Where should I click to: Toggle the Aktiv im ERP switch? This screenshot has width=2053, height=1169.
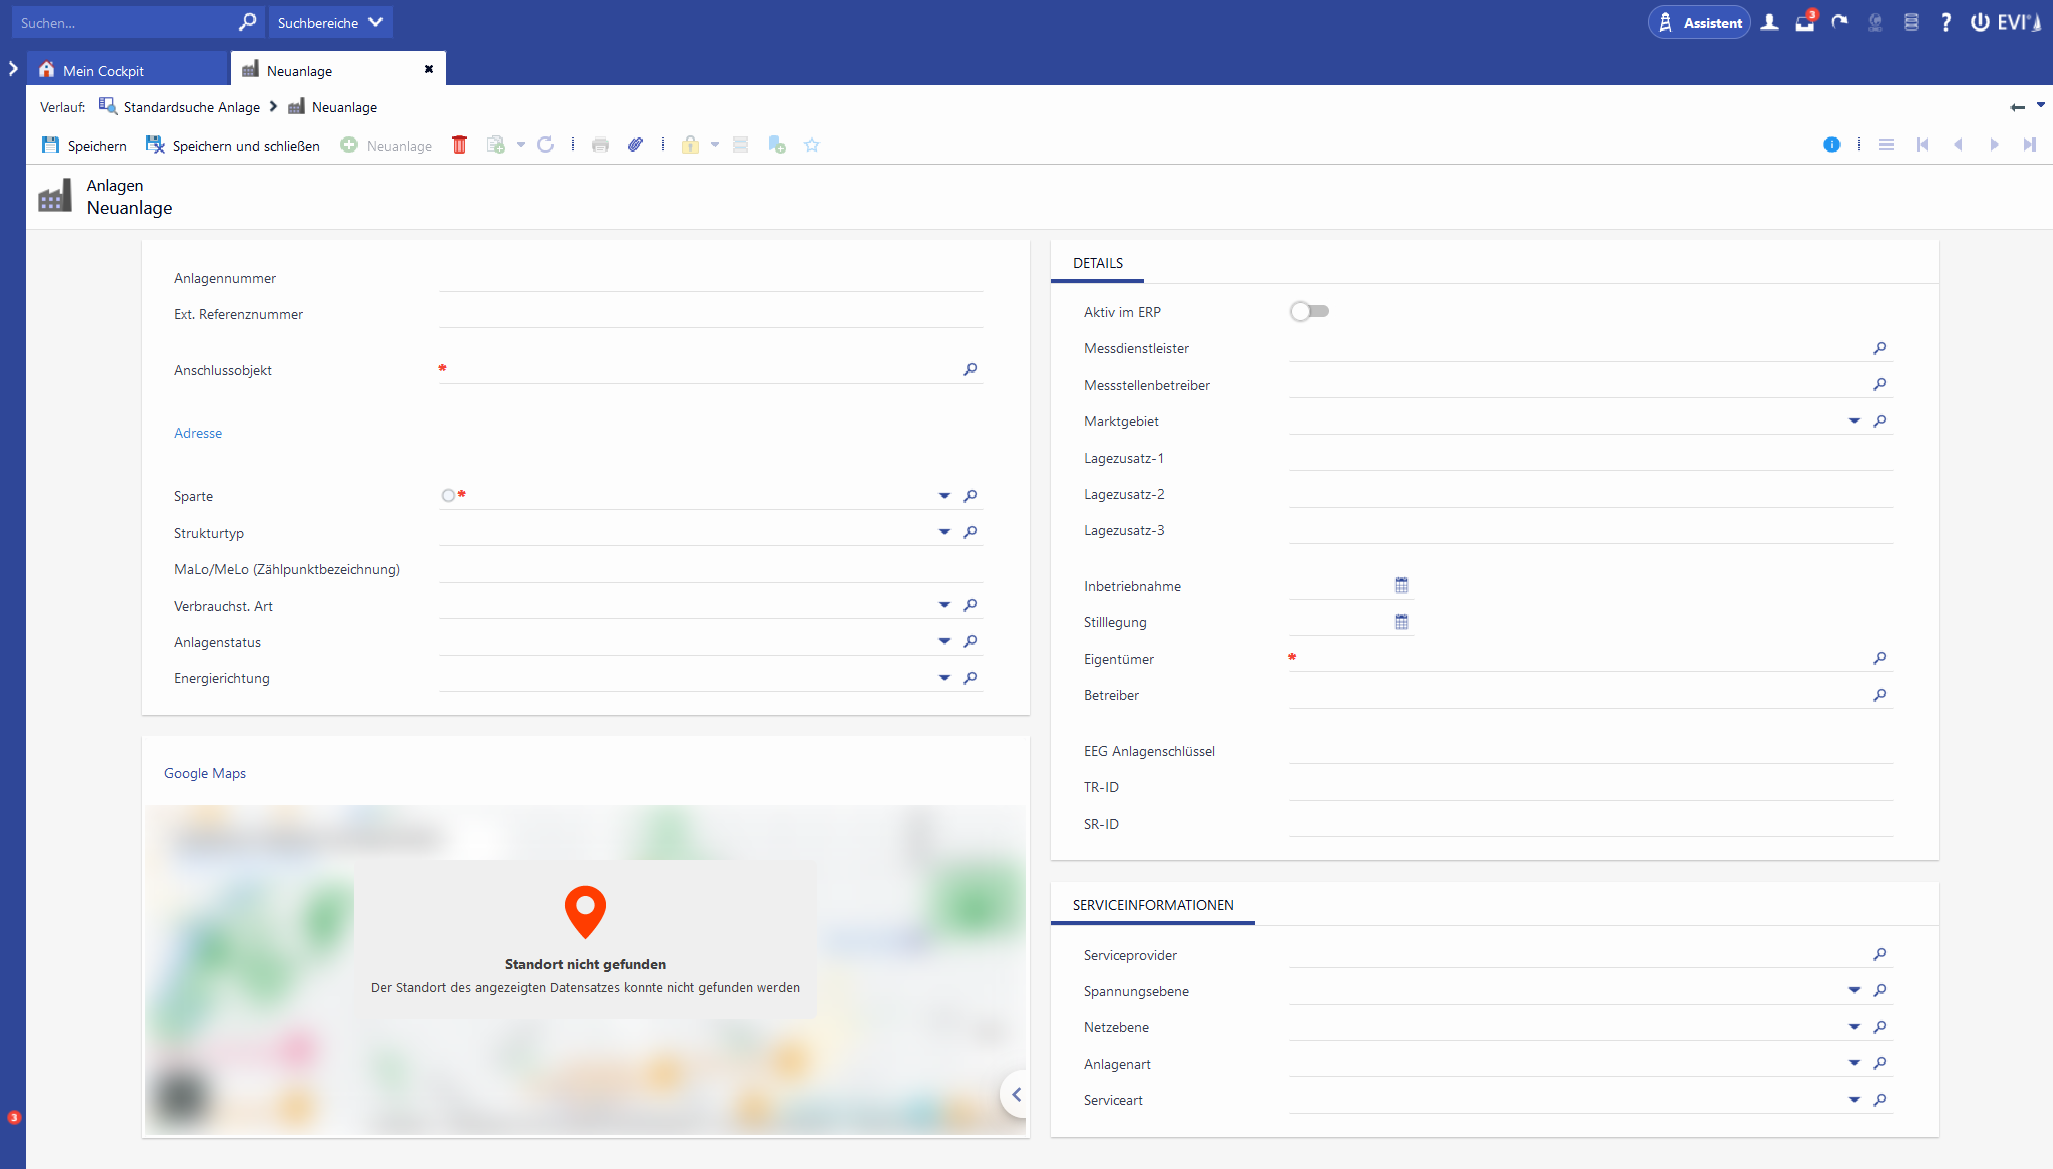tap(1309, 312)
